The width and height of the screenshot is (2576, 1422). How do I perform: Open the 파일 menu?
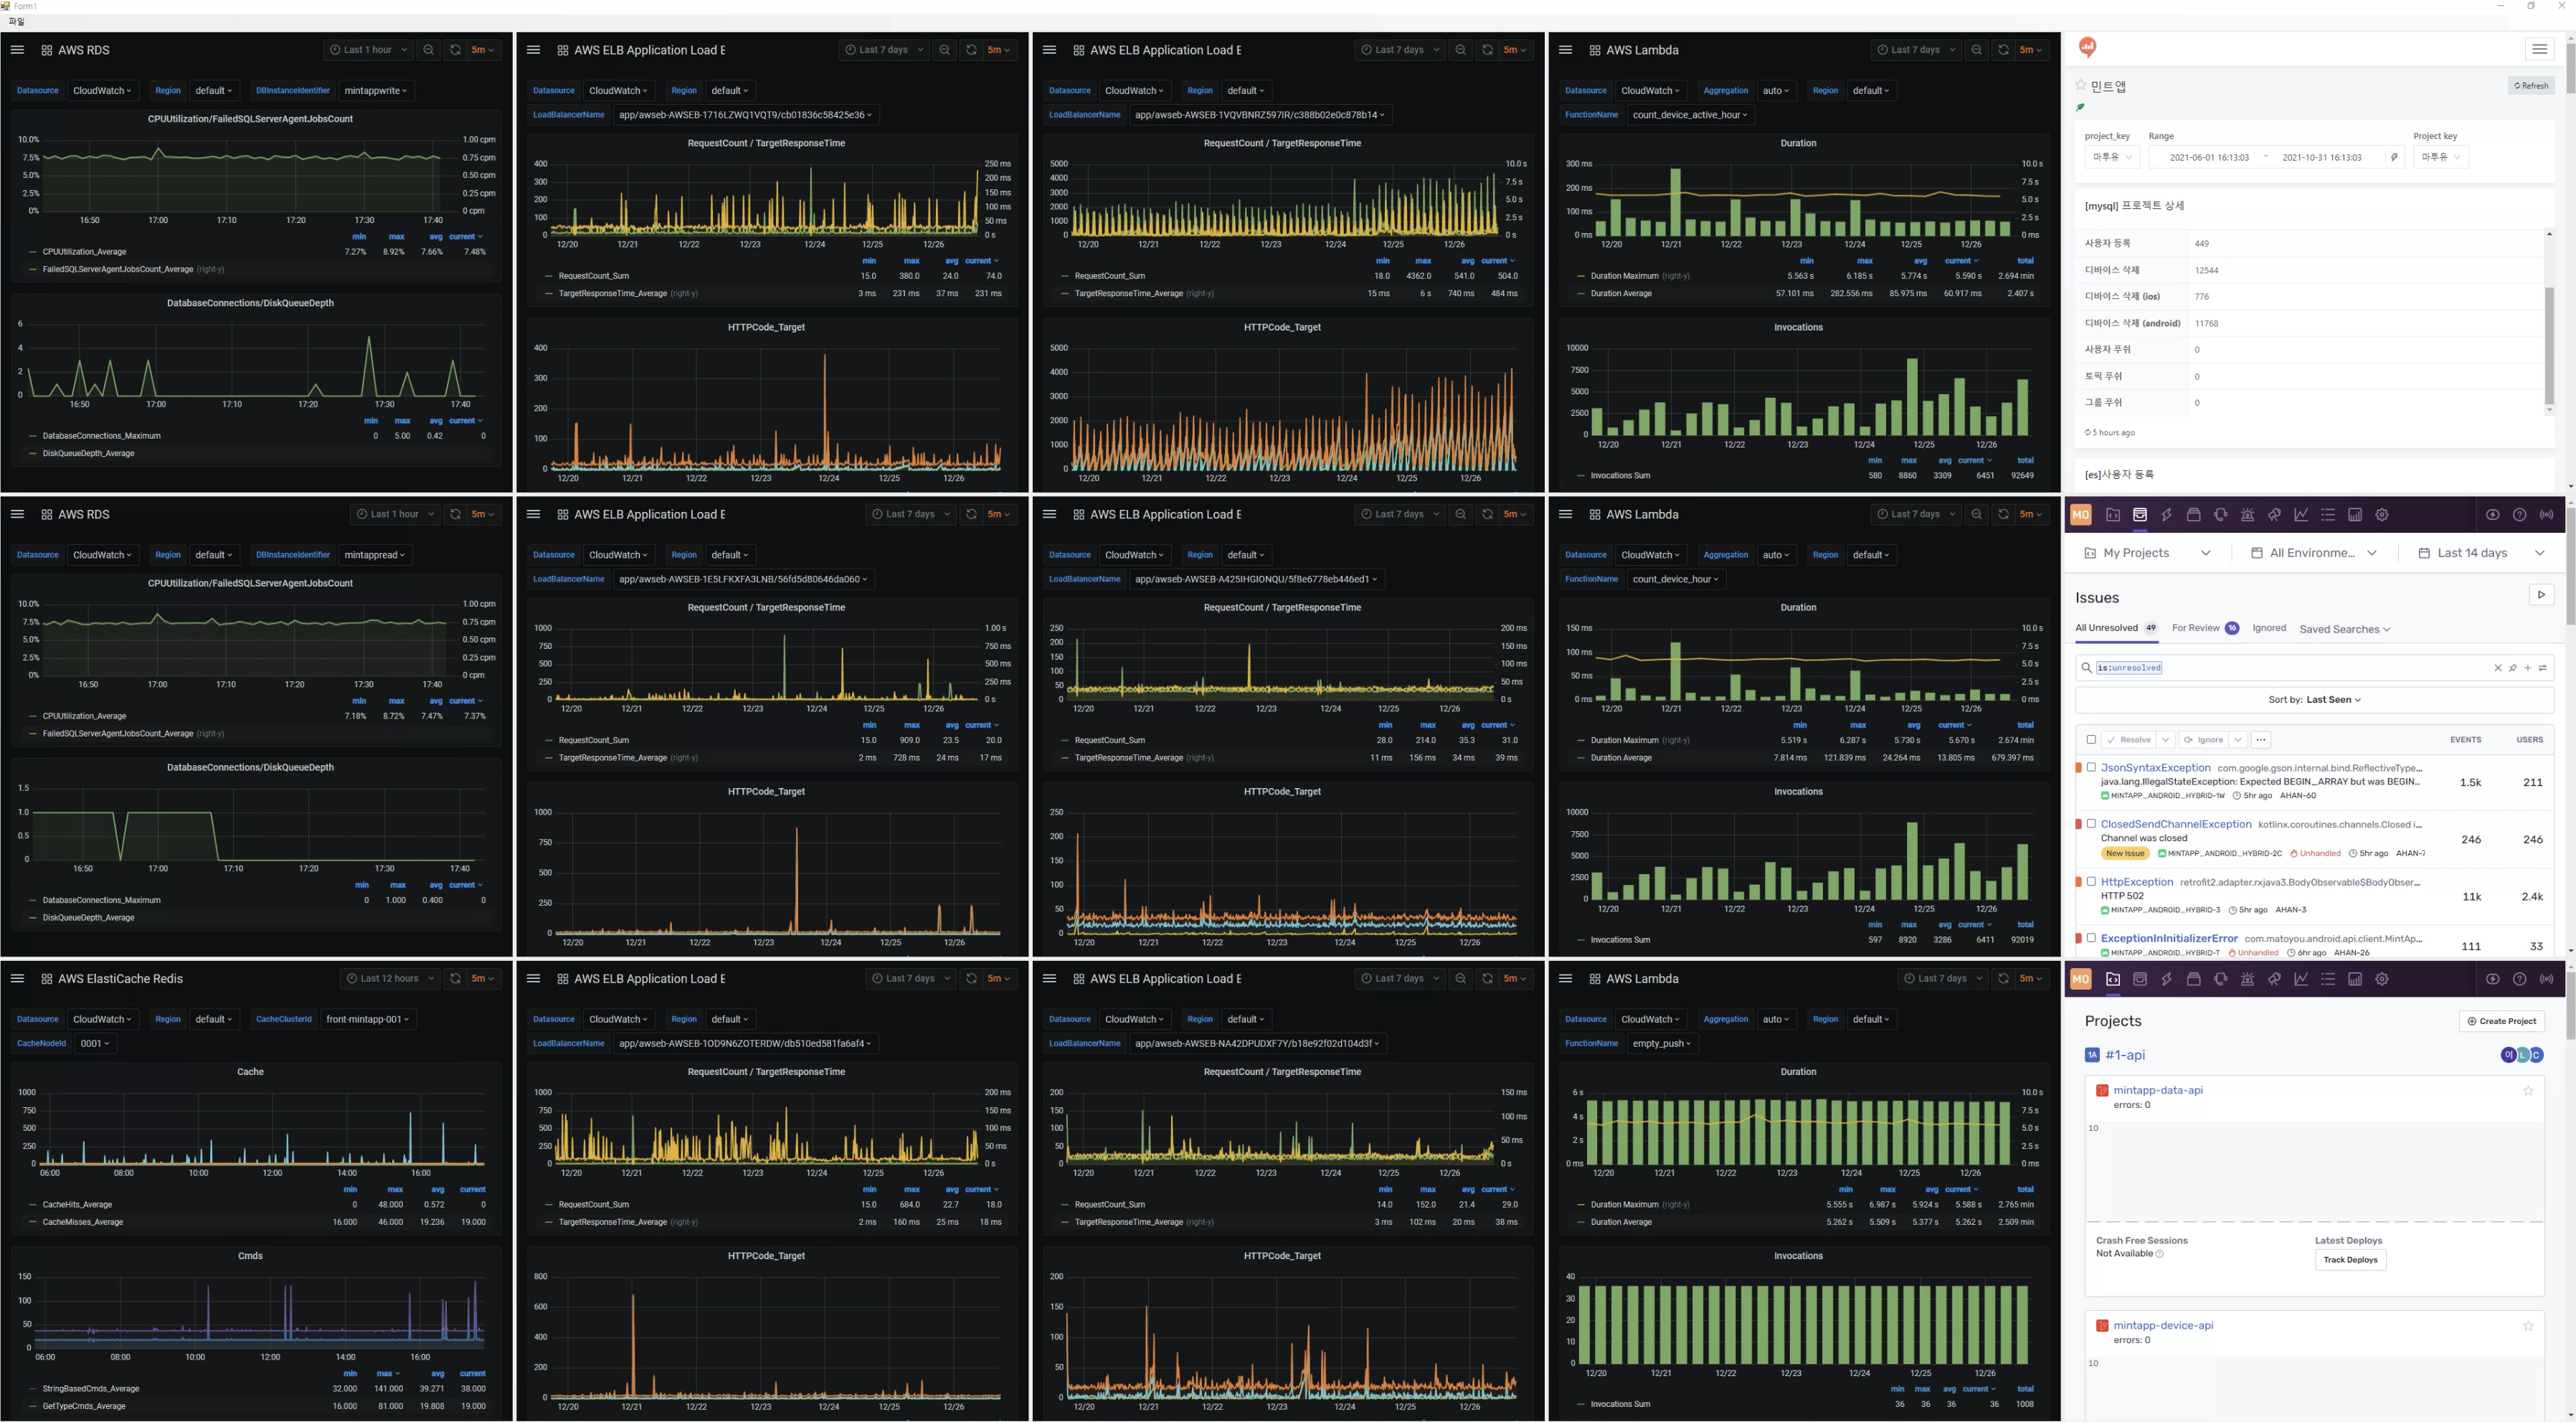[16, 21]
